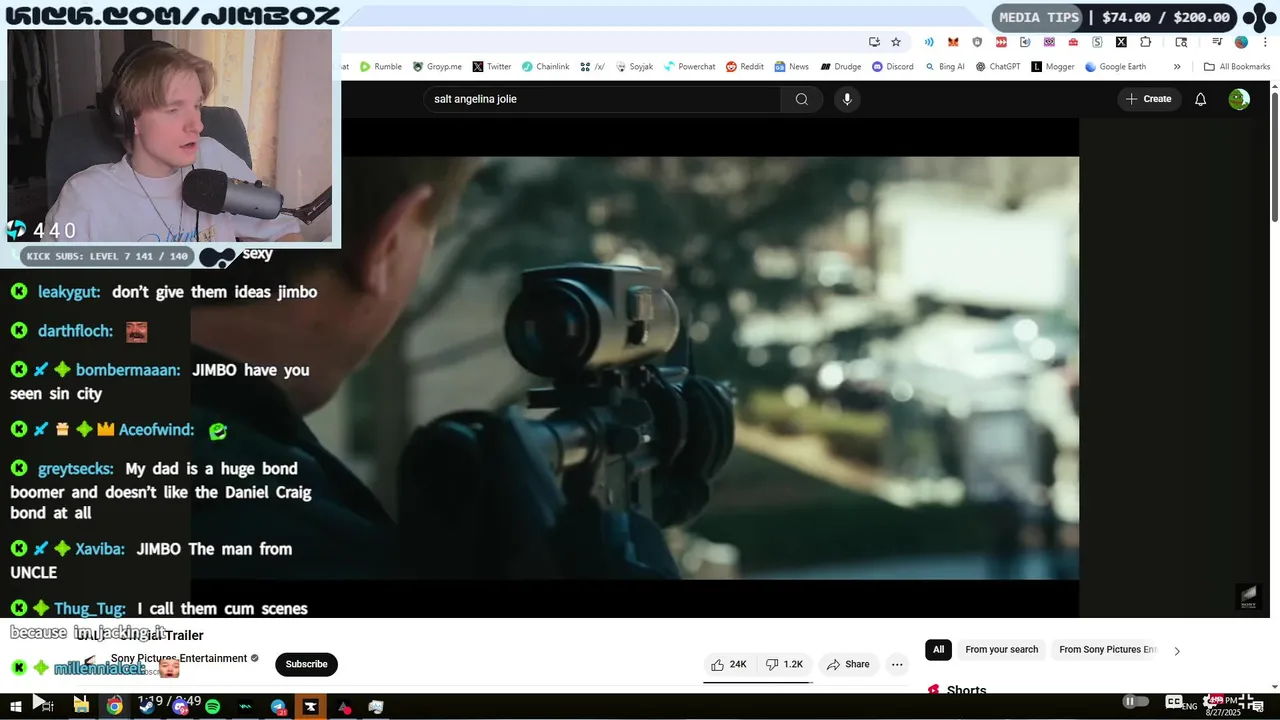1280x720 pixels.
Task: Click the blue sound waves extension icon
Action: 929,42
